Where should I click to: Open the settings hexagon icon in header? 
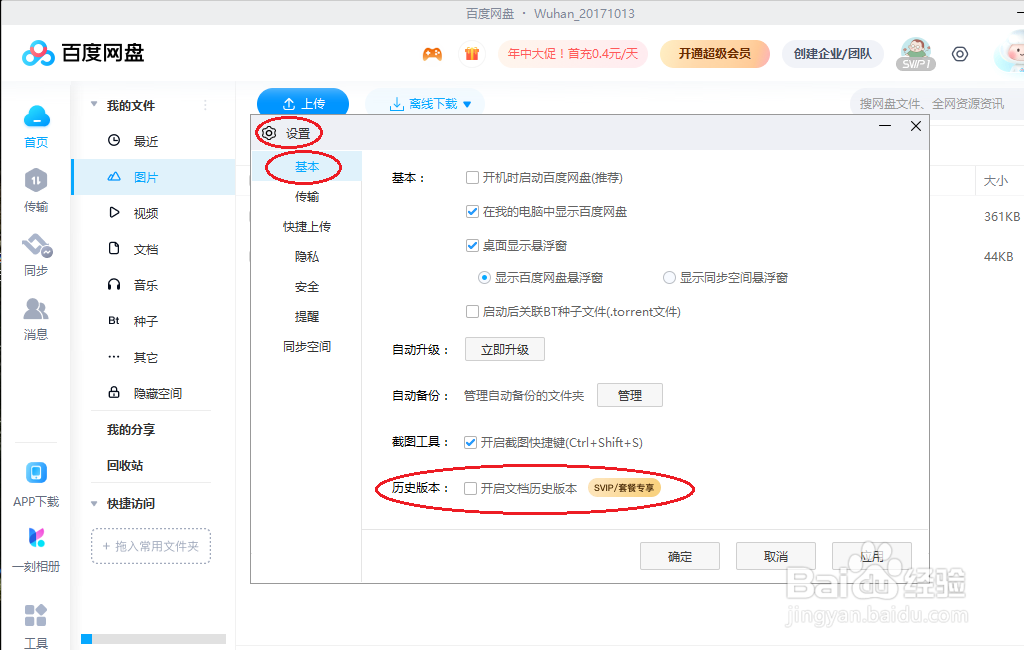959,54
